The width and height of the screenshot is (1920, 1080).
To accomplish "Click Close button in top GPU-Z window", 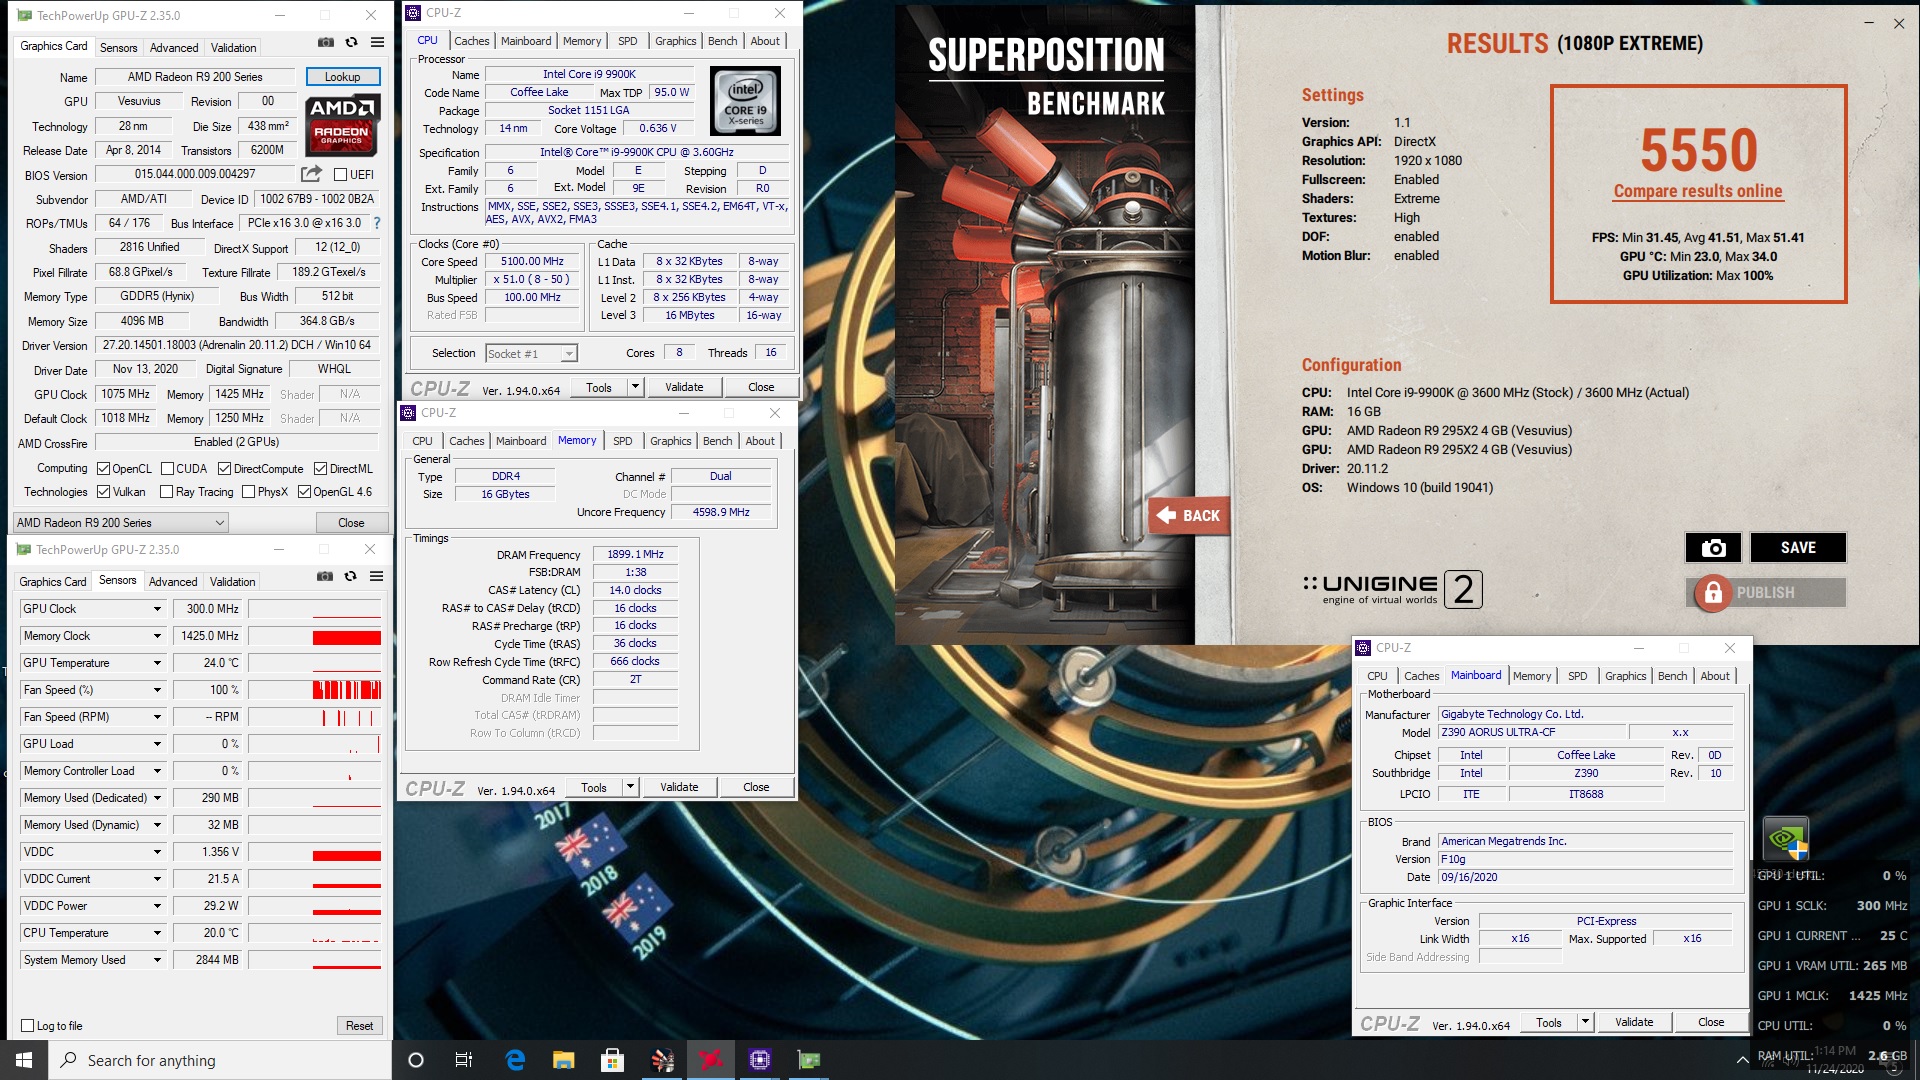I will pos(351,522).
